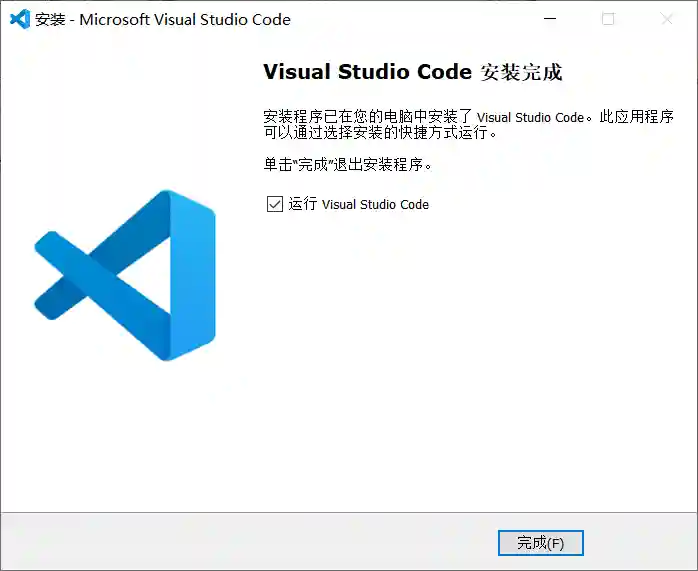Click the gray footer area left of 完成 button
This screenshot has width=698, height=571.
(x=250, y=542)
